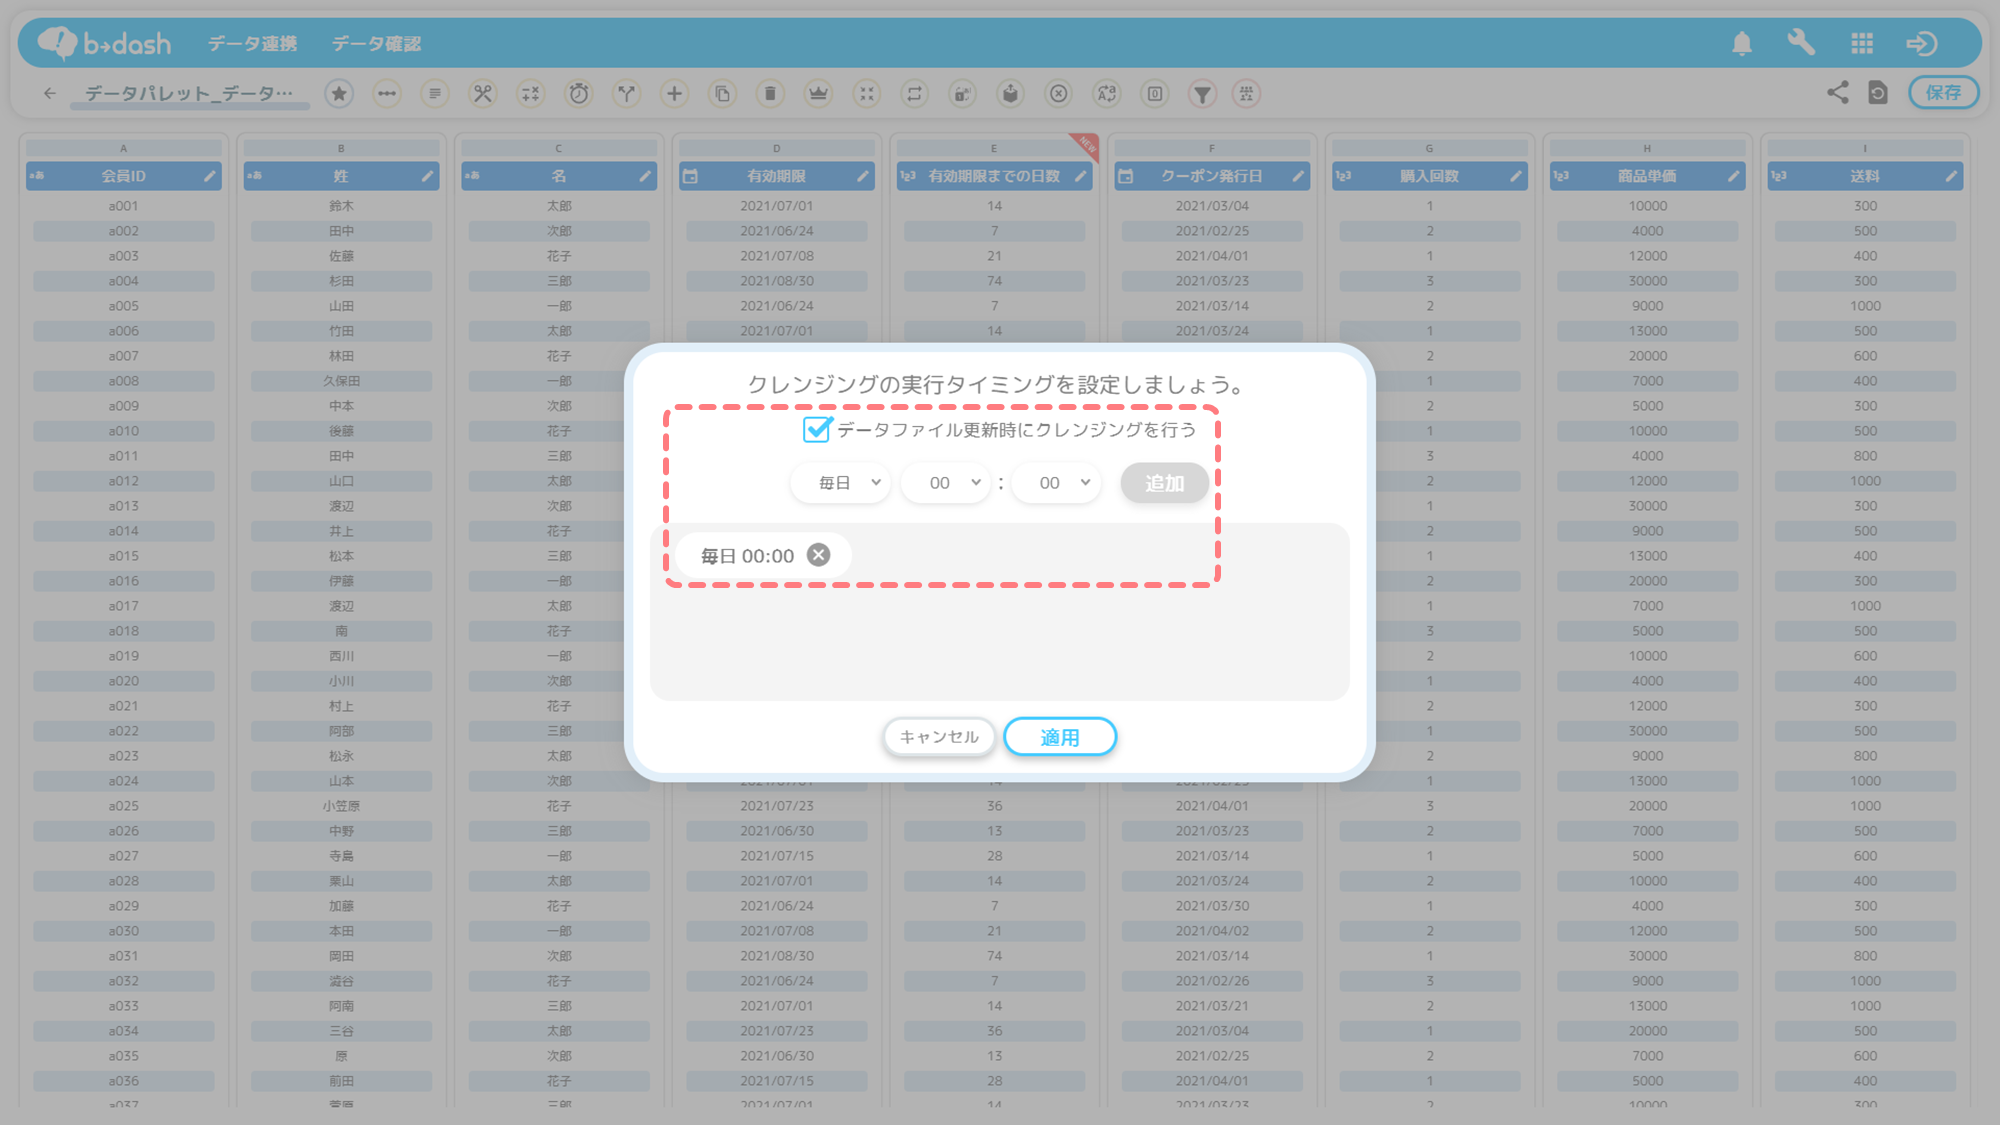Click the stopwatch timer toolbar icon
This screenshot has height=1125, width=2000.
pyautogui.click(x=579, y=94)
